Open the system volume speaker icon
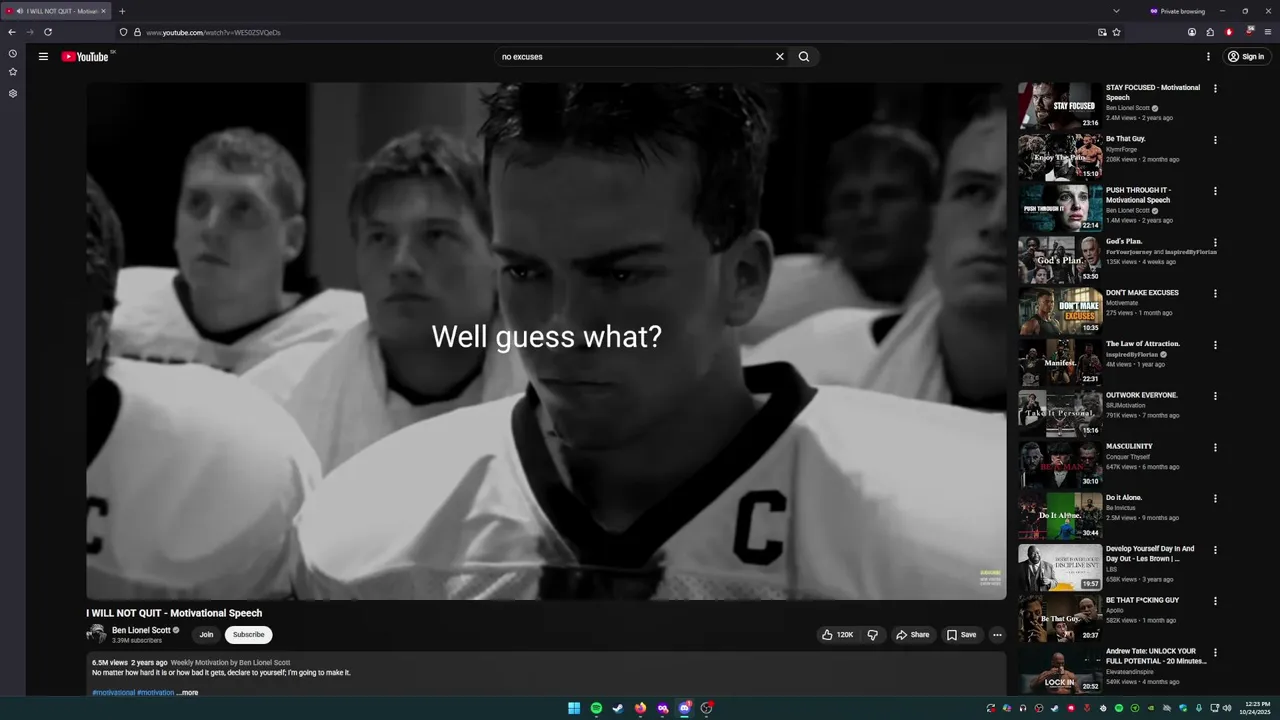Screen dimensions: 1280x720 point(1227,708)
